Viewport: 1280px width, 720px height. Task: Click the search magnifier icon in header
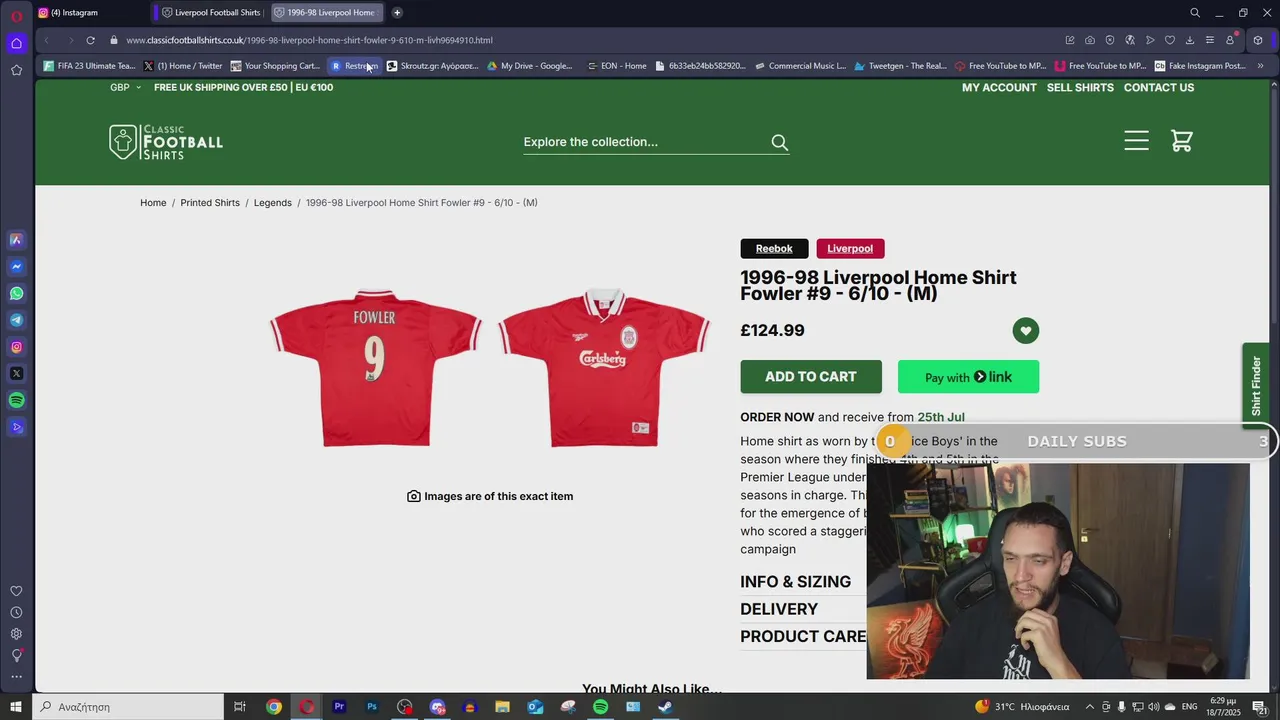click(x=780, y=142)
